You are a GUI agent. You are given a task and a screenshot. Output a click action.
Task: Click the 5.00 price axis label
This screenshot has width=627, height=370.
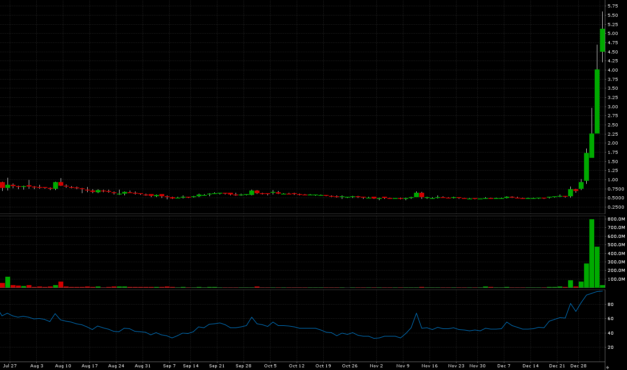coord(613,34)
